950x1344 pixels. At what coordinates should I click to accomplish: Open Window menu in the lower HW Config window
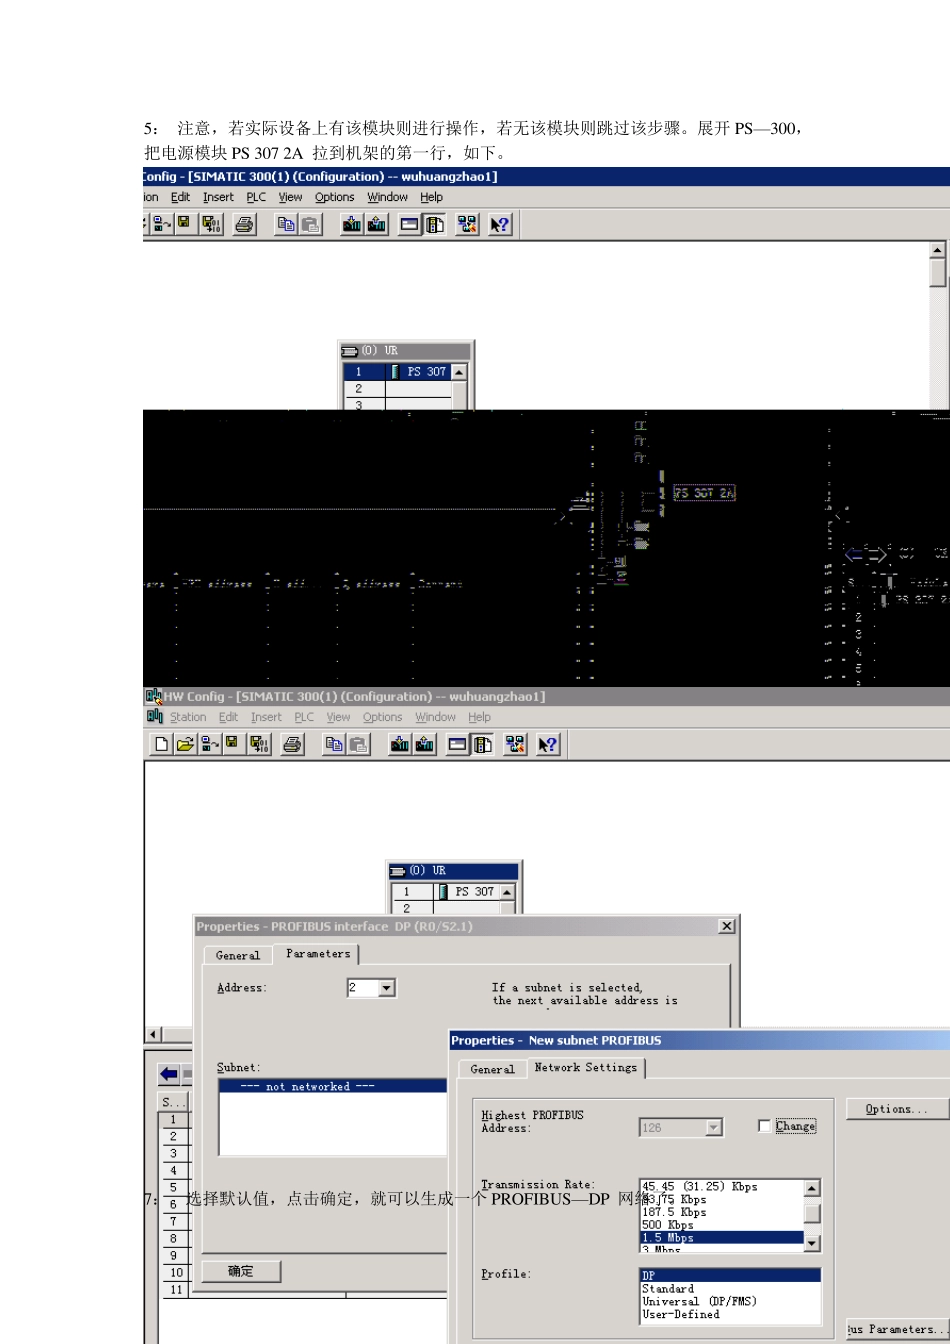(x=436, y=717)
